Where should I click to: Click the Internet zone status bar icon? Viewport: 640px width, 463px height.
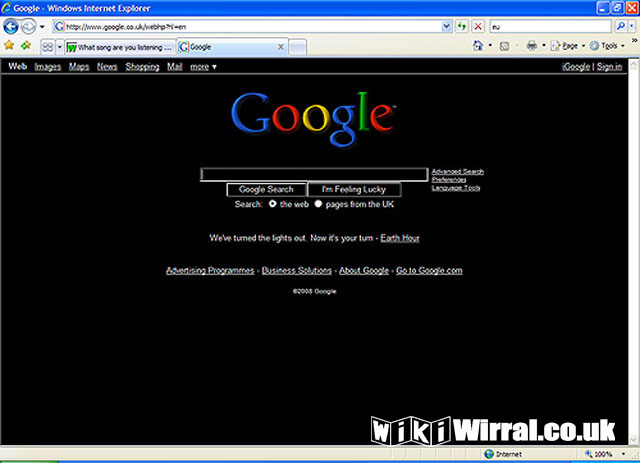[489, 454]
